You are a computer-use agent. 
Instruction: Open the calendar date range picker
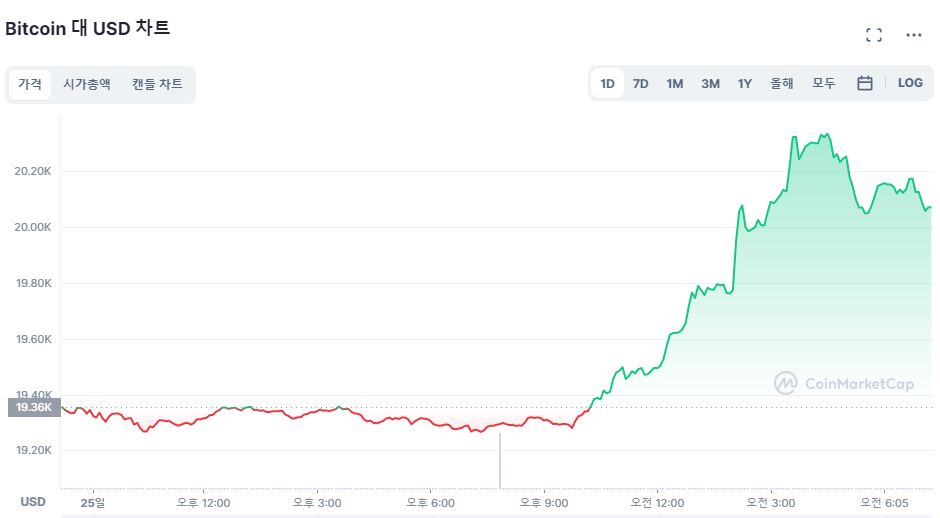(865, 83)
